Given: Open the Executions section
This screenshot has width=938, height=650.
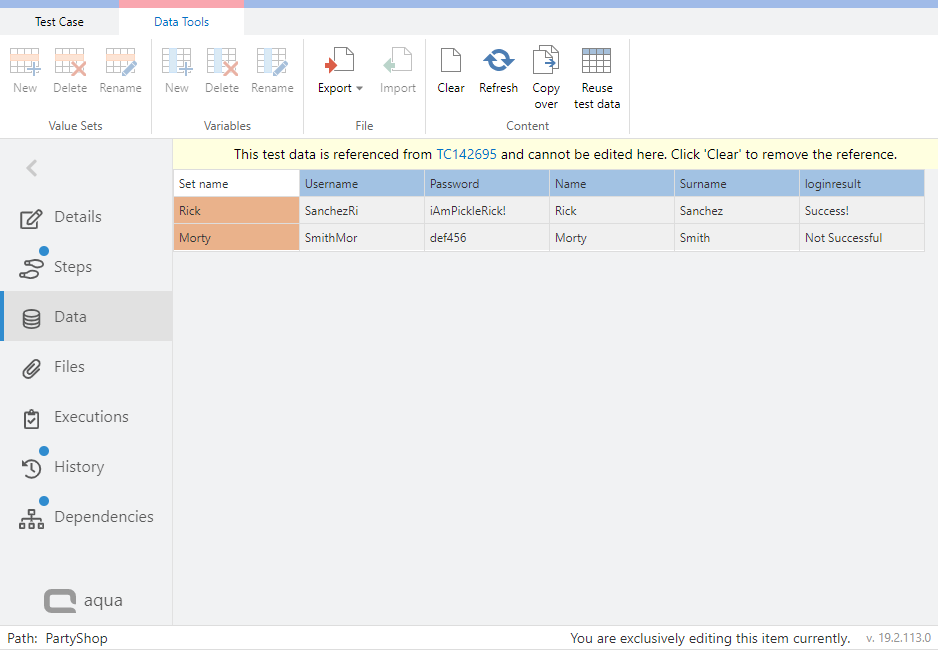Looking at the screenshot, I should (x=90, y=417).
